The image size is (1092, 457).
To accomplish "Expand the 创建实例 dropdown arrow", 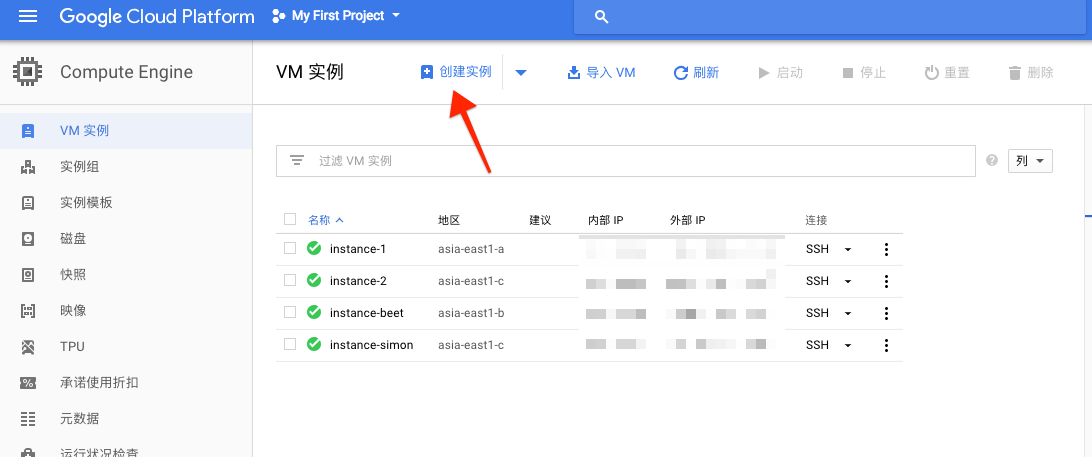I will coord(521,72).
